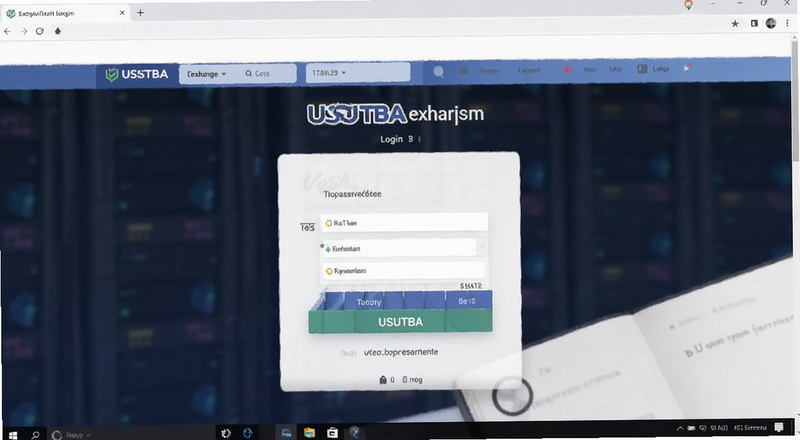Click the green diamond icon in second field
This screenshot has height=440, width=800.
click(x=328, y=249)
